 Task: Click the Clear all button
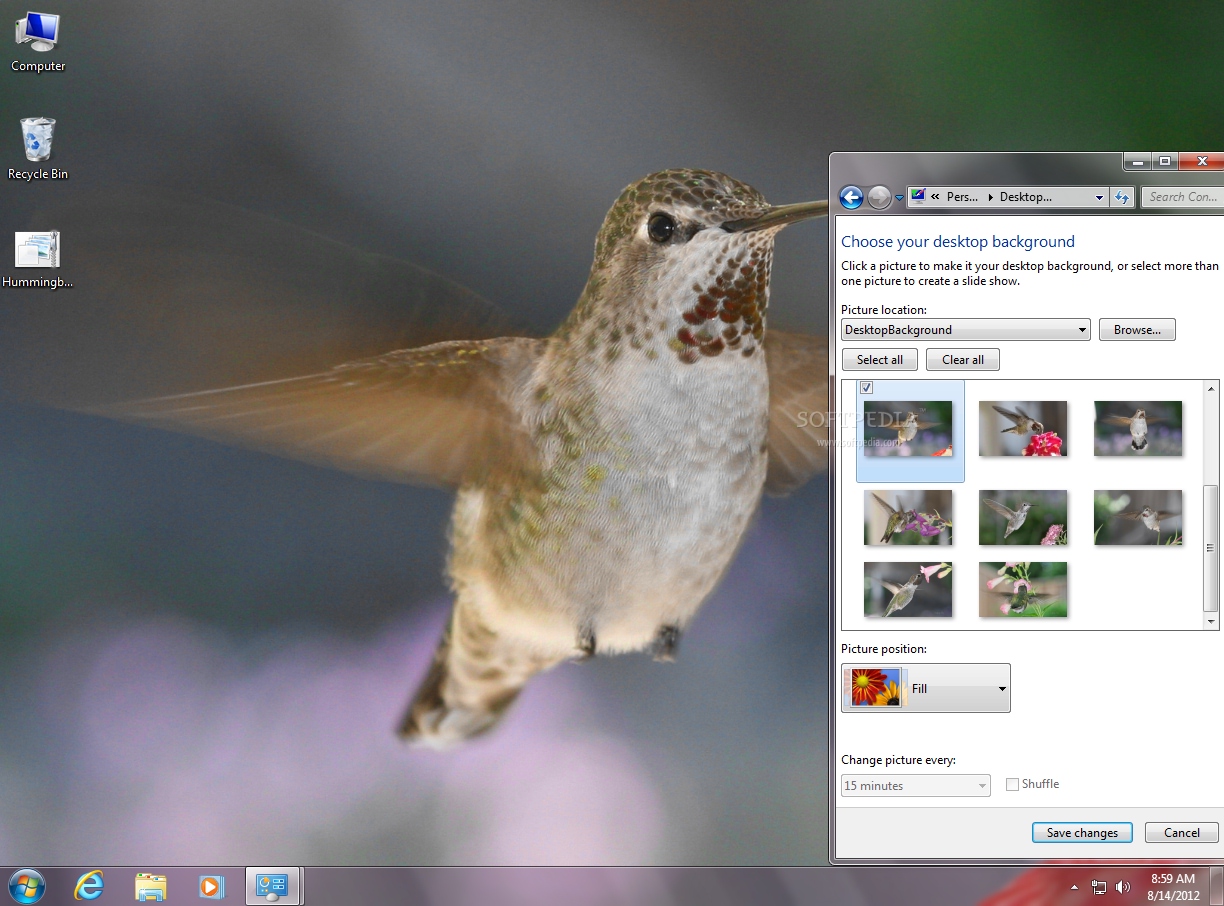[x=963, y=360]
